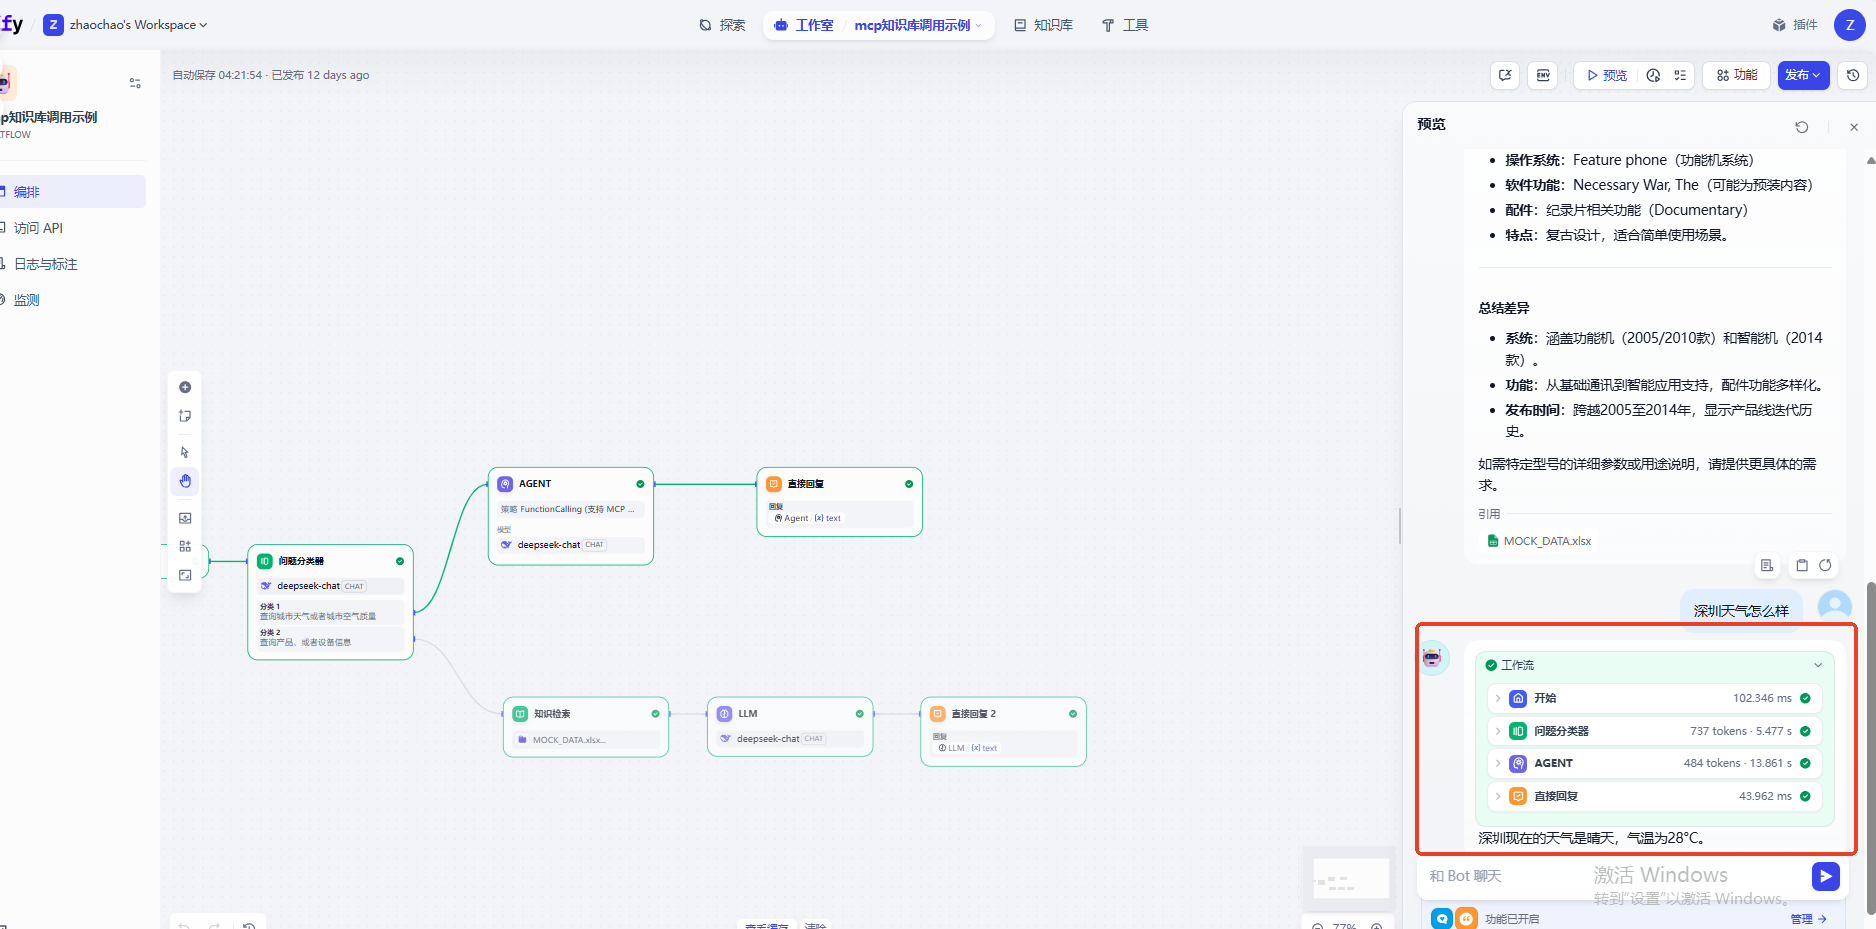Open the version history clock icon
This screenshot has height=929, width=1876.
(x=1853, y=75)
